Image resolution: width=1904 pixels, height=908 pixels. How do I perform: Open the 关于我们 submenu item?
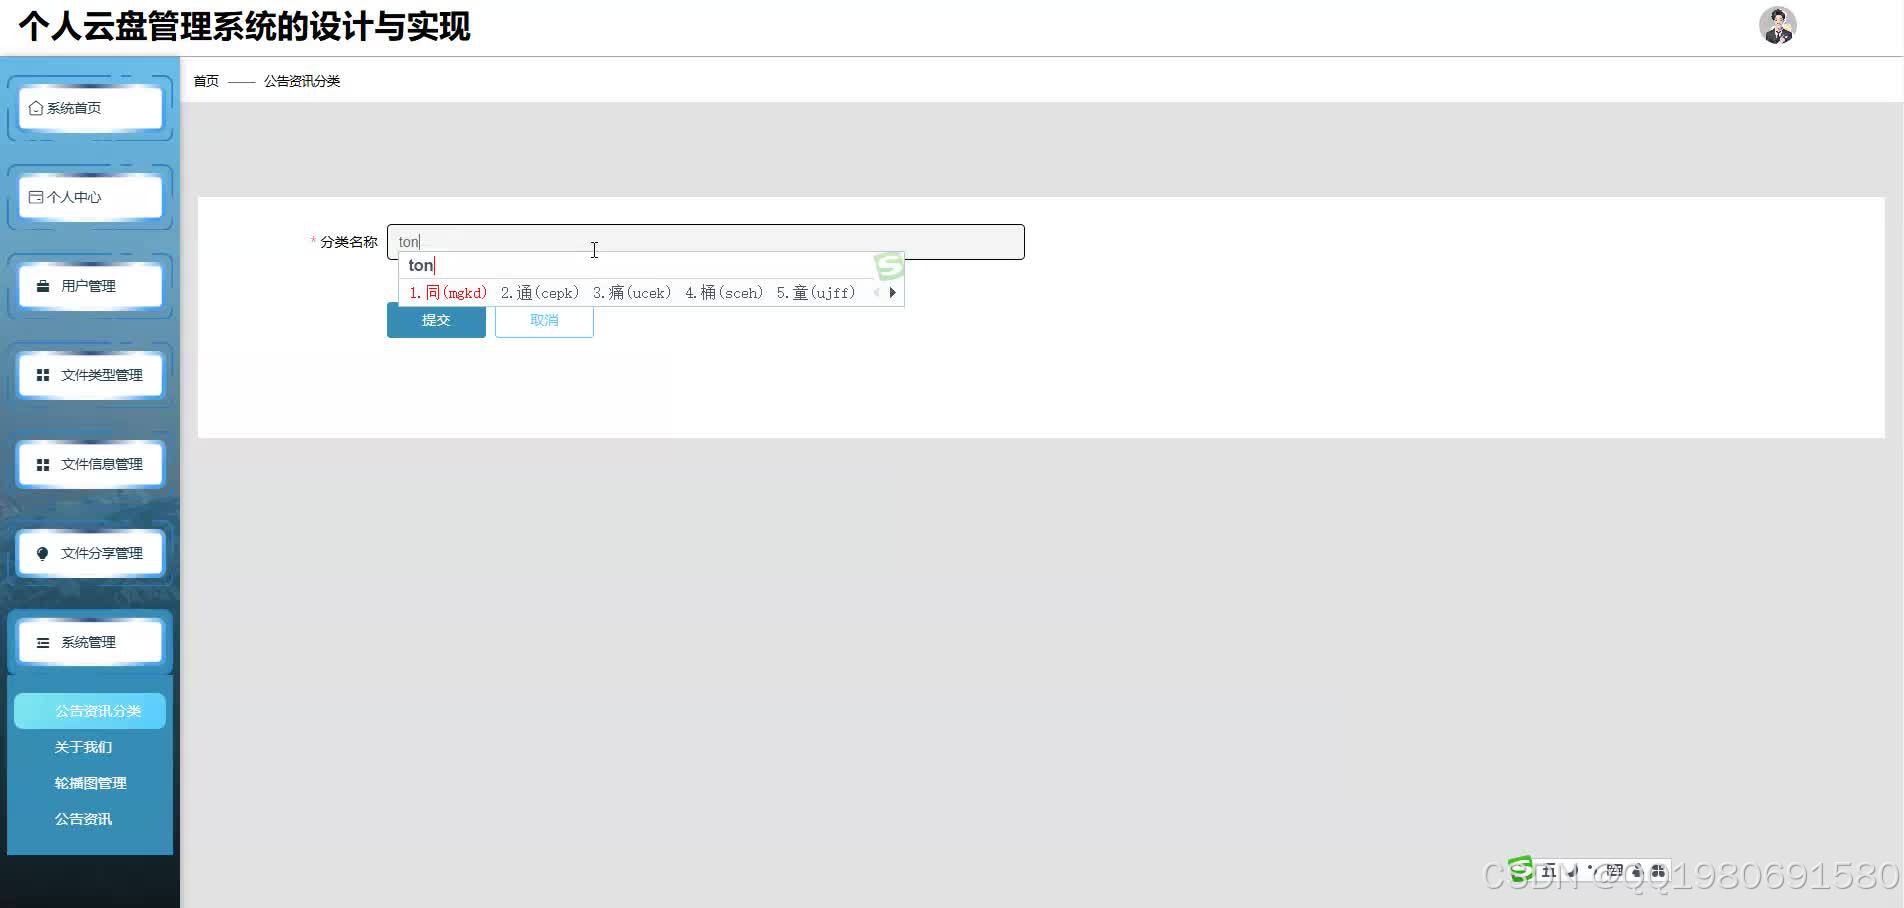pyautogui.click(x=83, y=747)
